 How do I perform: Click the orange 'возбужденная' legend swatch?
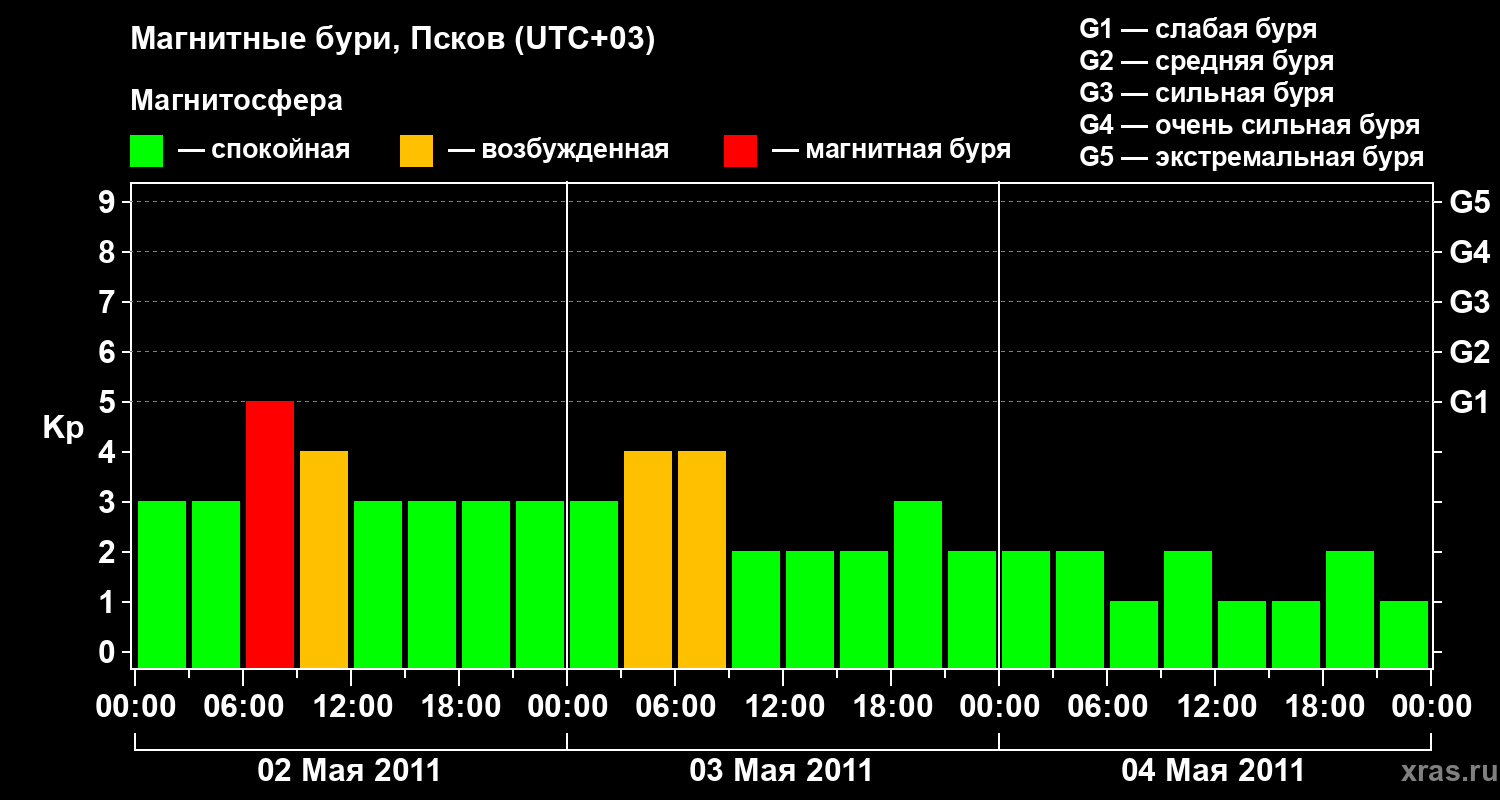point(417,151)
